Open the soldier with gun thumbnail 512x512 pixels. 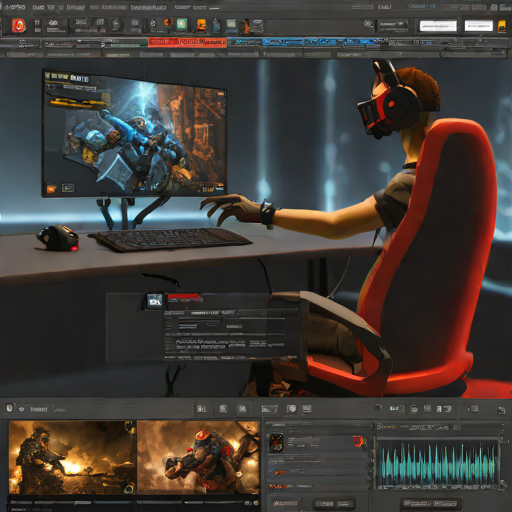(72, 457)
